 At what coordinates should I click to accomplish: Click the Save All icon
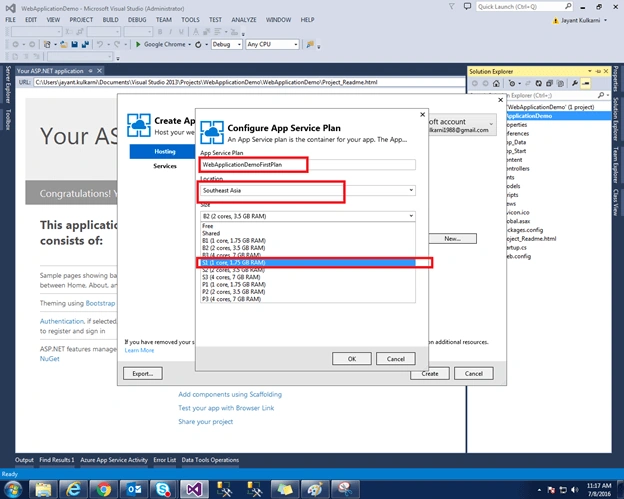[x=85, y=44]
